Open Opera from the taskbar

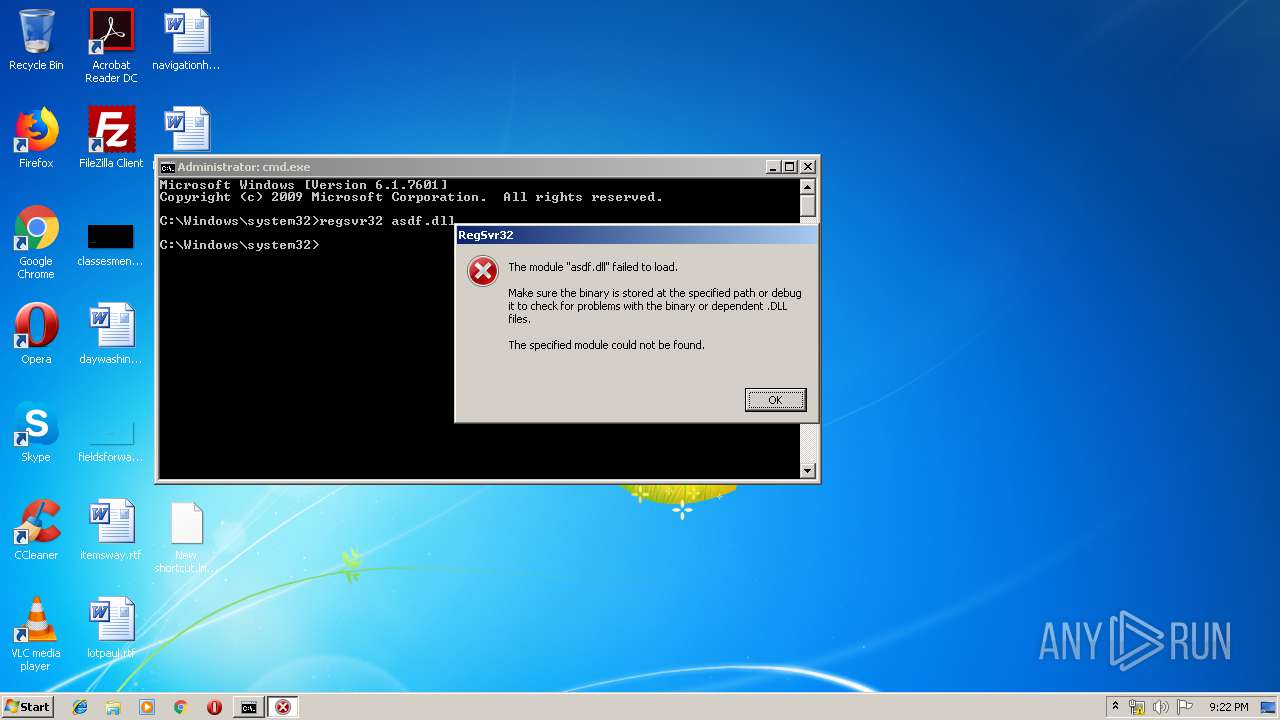pyautogui.click(x=214, y=707)
